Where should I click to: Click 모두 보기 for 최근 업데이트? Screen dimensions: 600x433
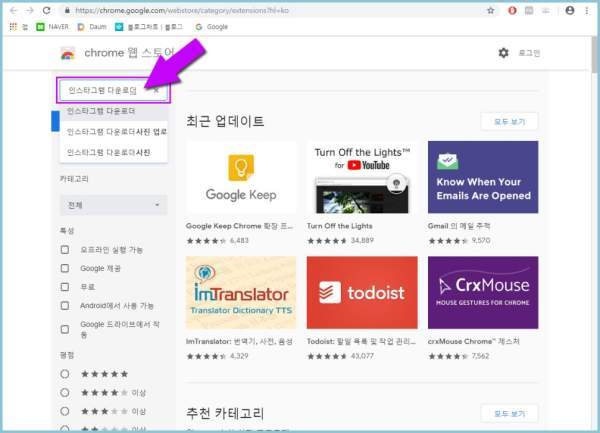click(509, 122)
